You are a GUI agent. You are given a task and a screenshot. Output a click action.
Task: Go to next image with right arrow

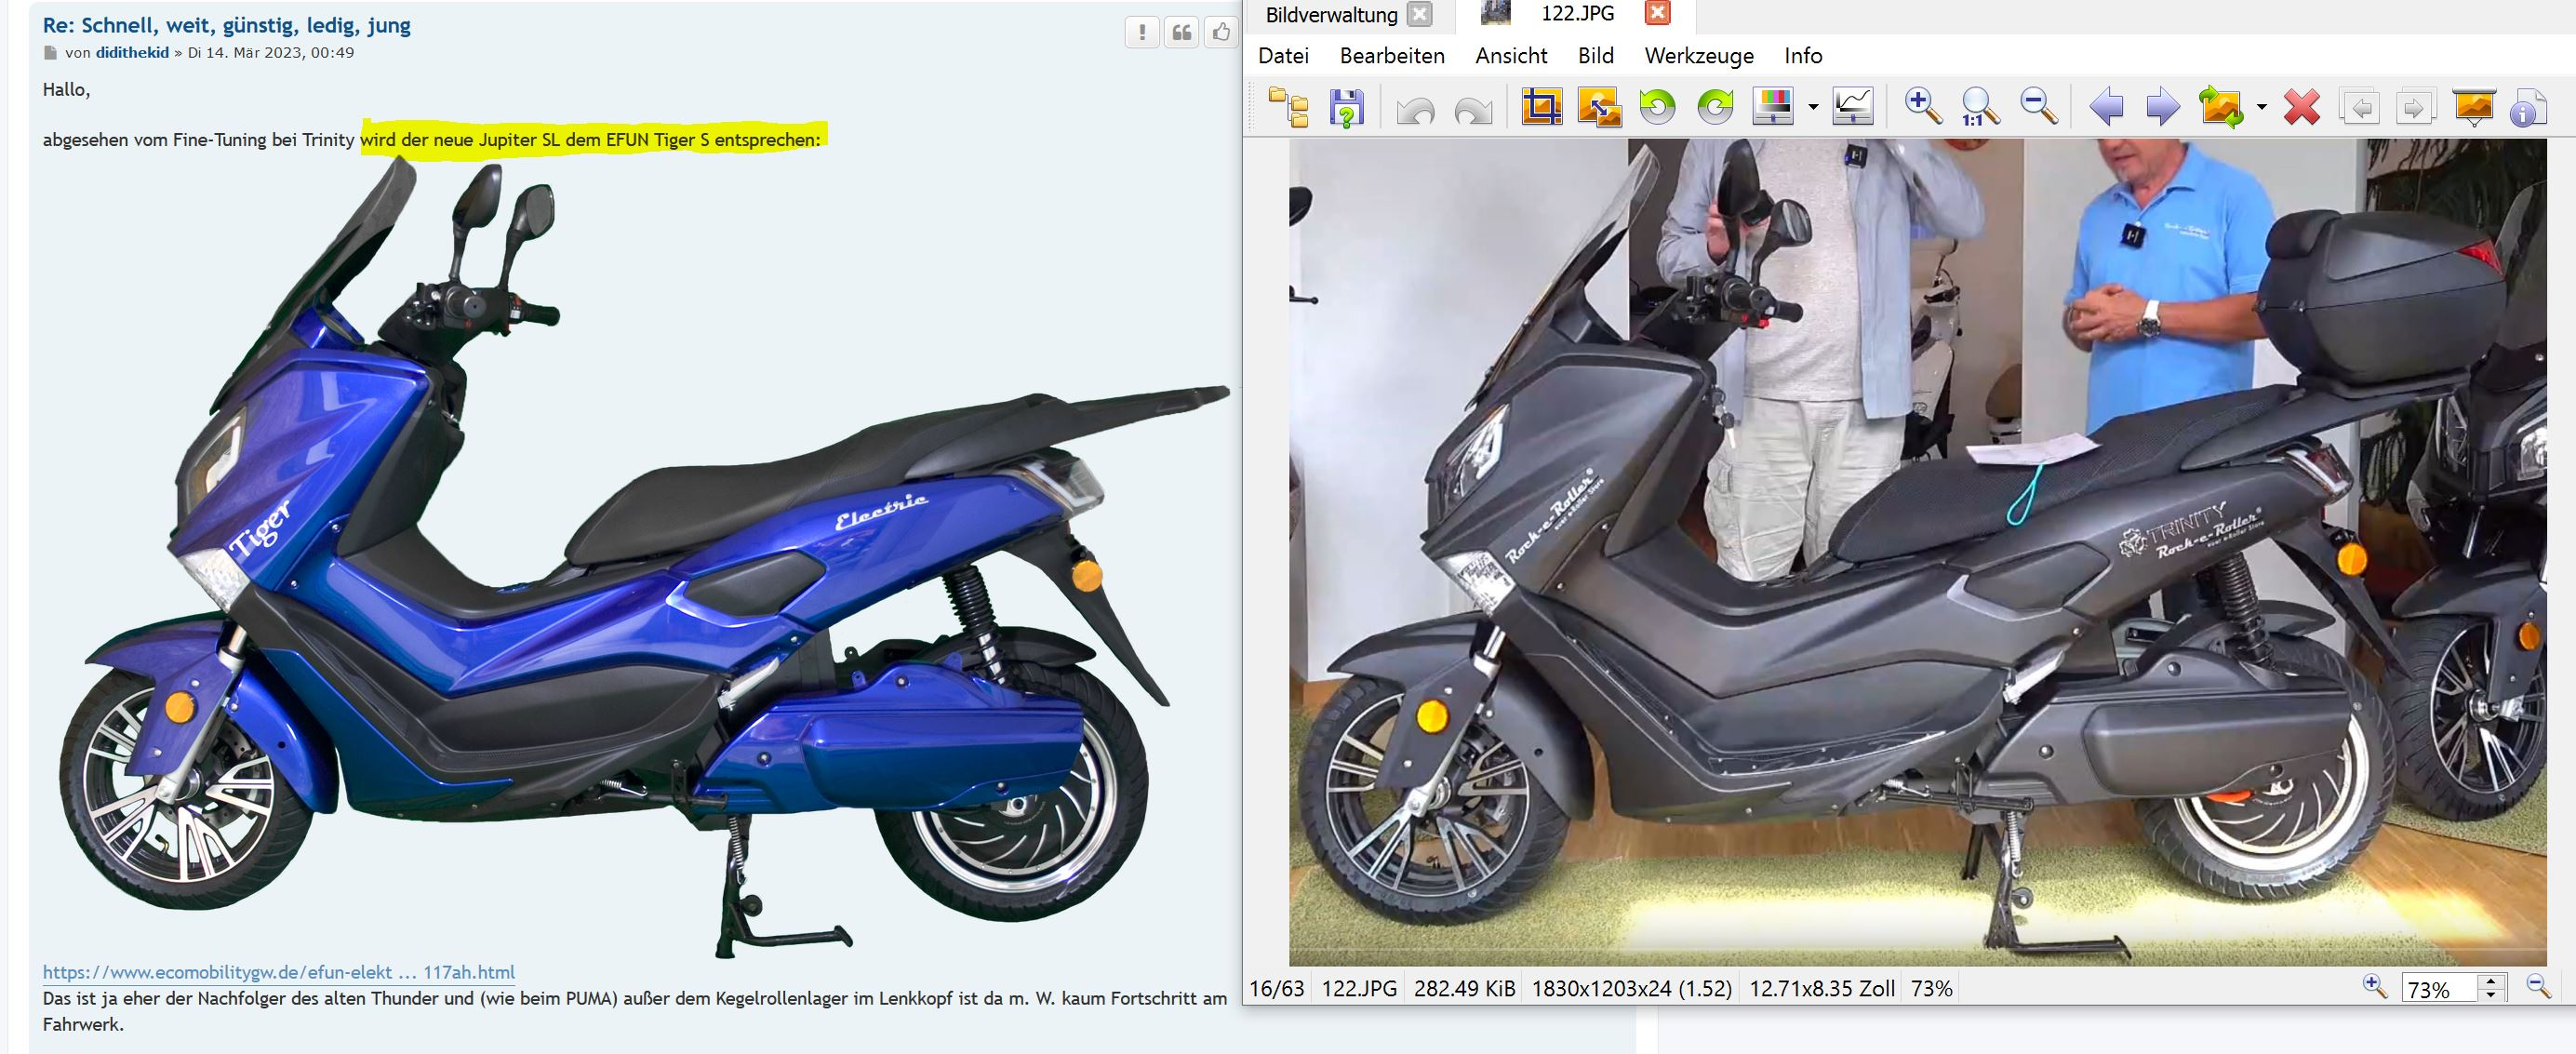[x=2162, y=107]
